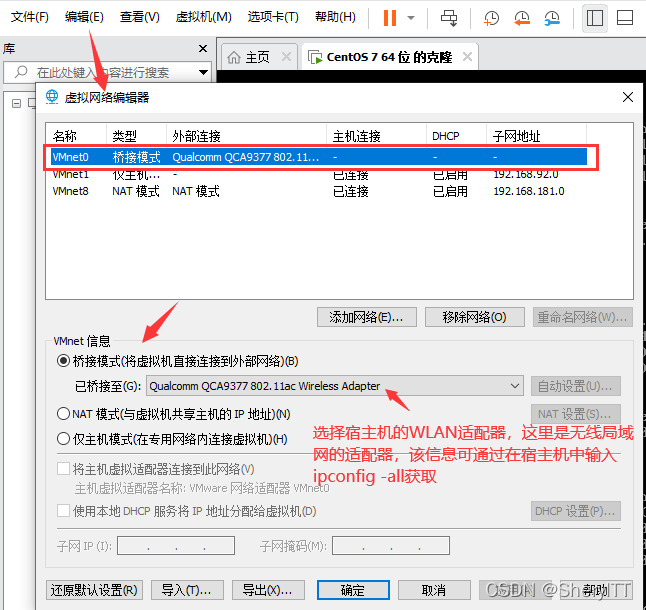This screenshot has width=646, height=610.
Task: Click the thumbnail bar layout icon
Action: [625, 18]
